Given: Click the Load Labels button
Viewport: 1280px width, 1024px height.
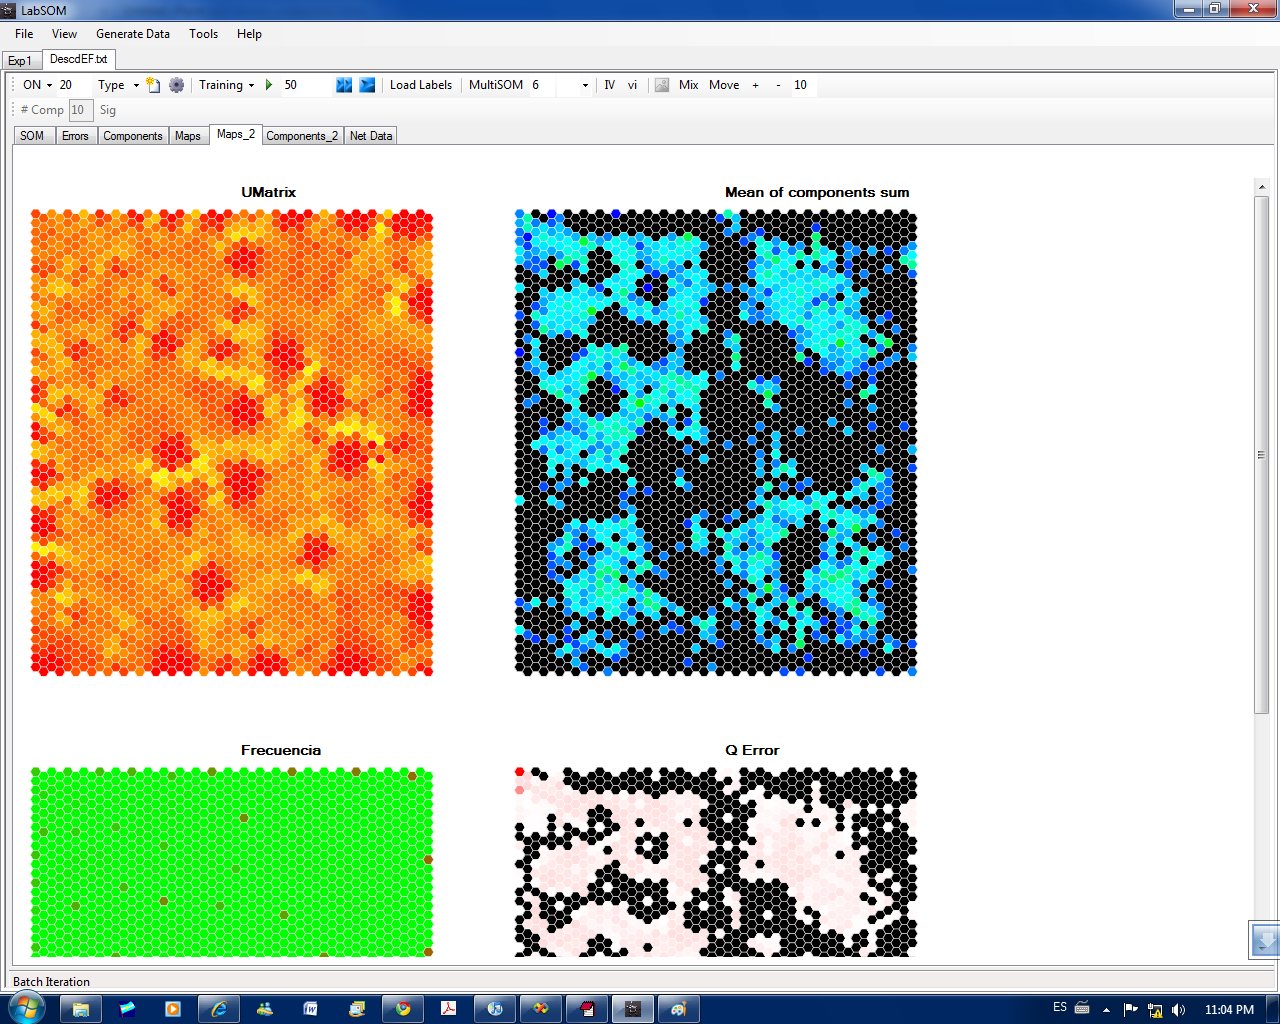Looking at the screenshot, I should pos(420,85).
